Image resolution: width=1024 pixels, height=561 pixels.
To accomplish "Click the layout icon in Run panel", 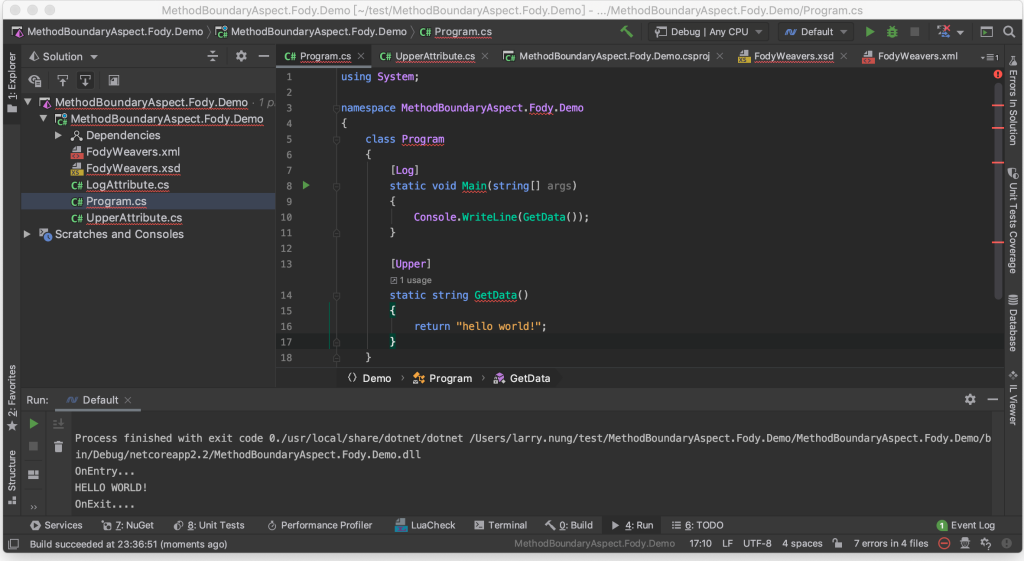I will [x=33, y=474].
